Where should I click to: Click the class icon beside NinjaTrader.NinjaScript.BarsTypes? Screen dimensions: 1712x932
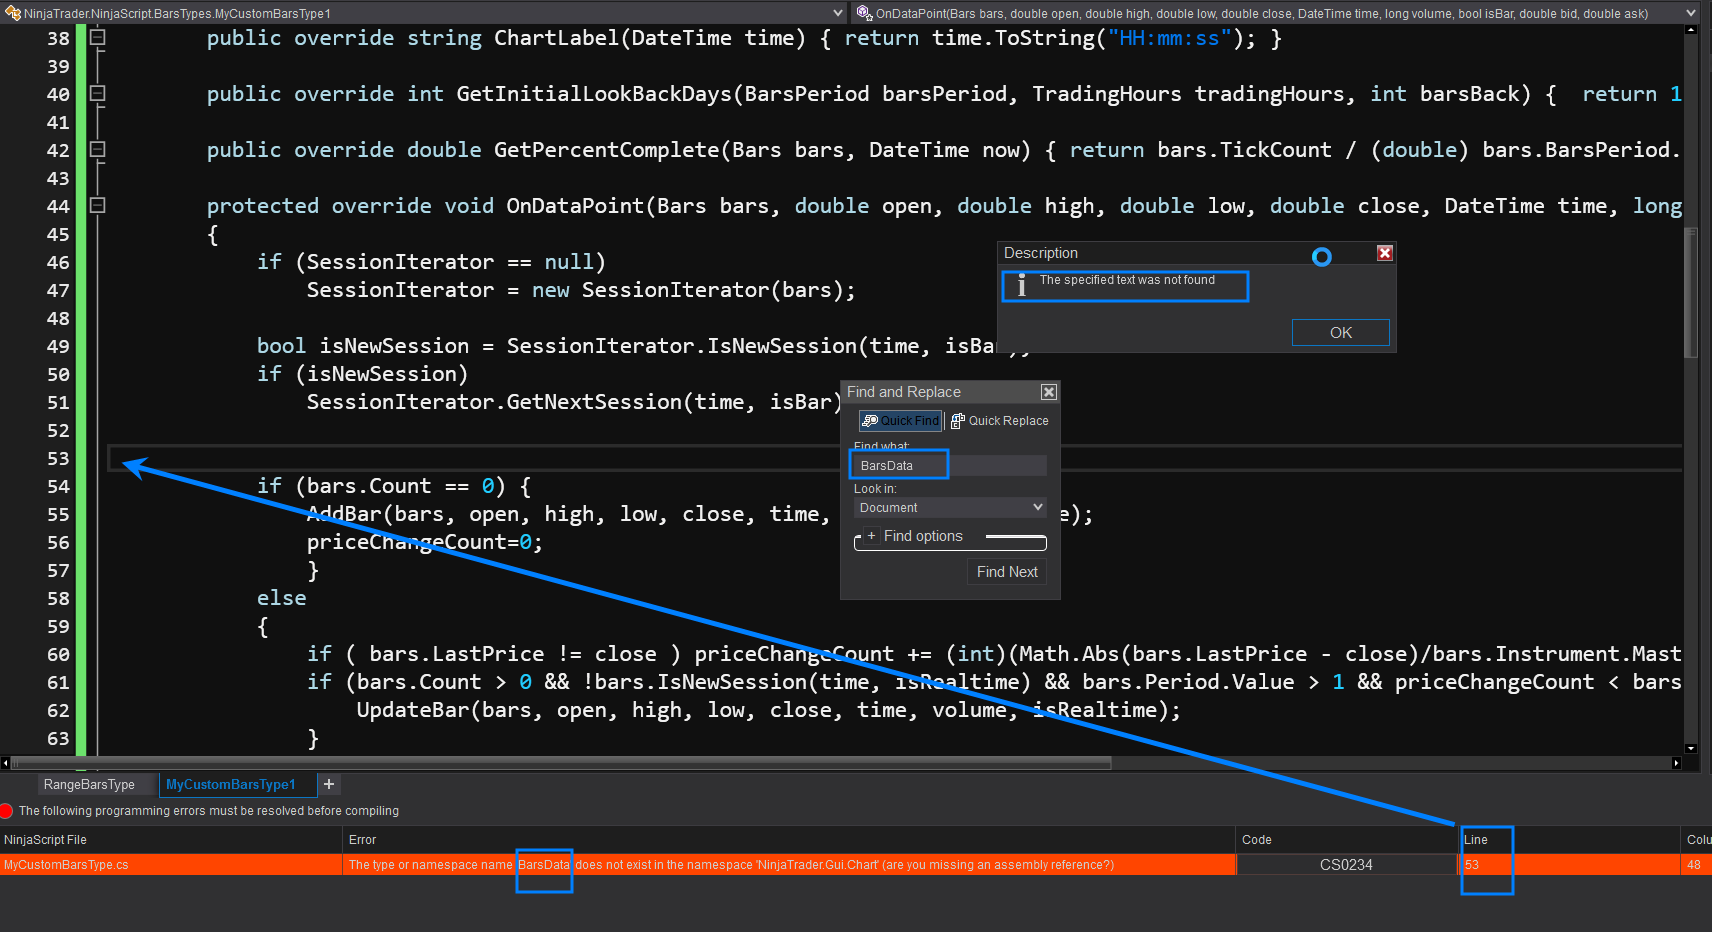point(13,13)
